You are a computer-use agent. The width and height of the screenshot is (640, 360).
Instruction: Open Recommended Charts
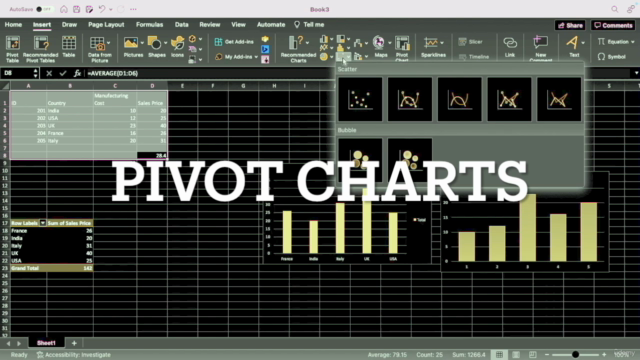pos(298,49)
